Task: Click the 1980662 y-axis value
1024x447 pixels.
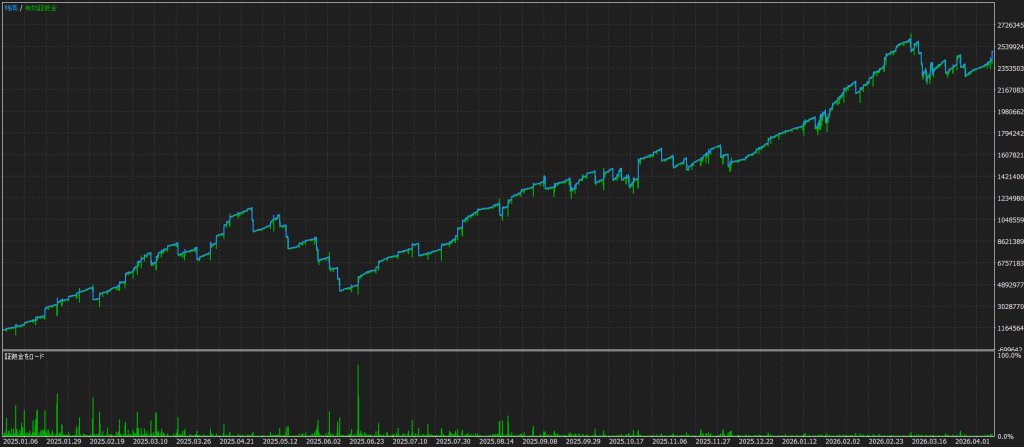Action: (1010, 112)
